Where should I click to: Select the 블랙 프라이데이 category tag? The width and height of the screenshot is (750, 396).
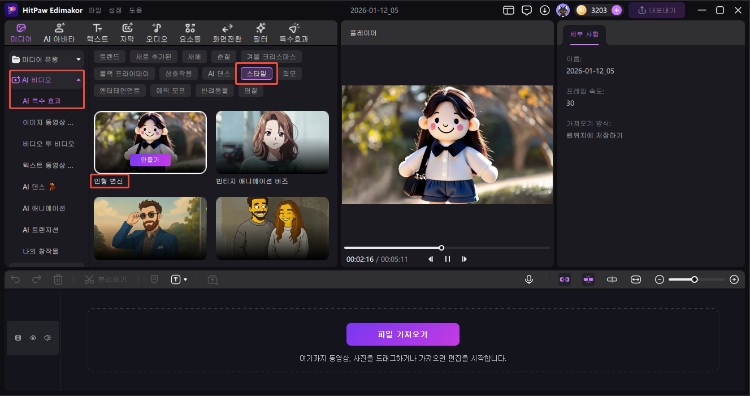pyautogui.click(x=124, y=73)
